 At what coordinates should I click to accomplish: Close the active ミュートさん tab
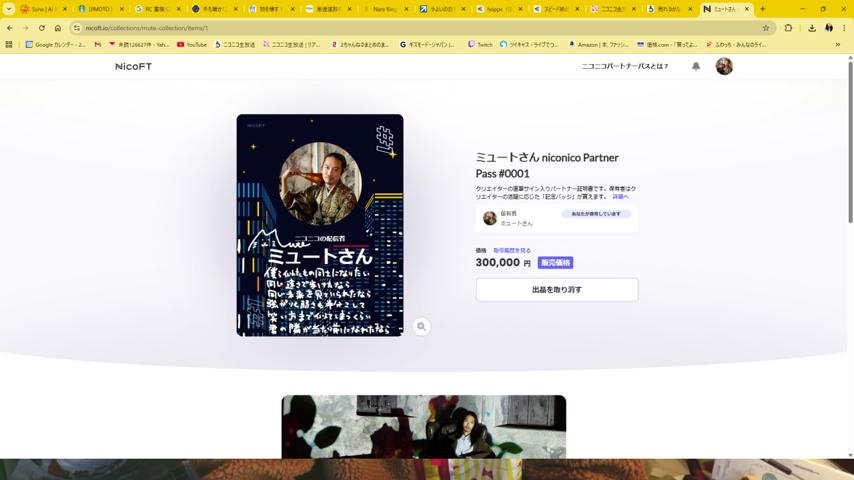[x=747, y=9]
